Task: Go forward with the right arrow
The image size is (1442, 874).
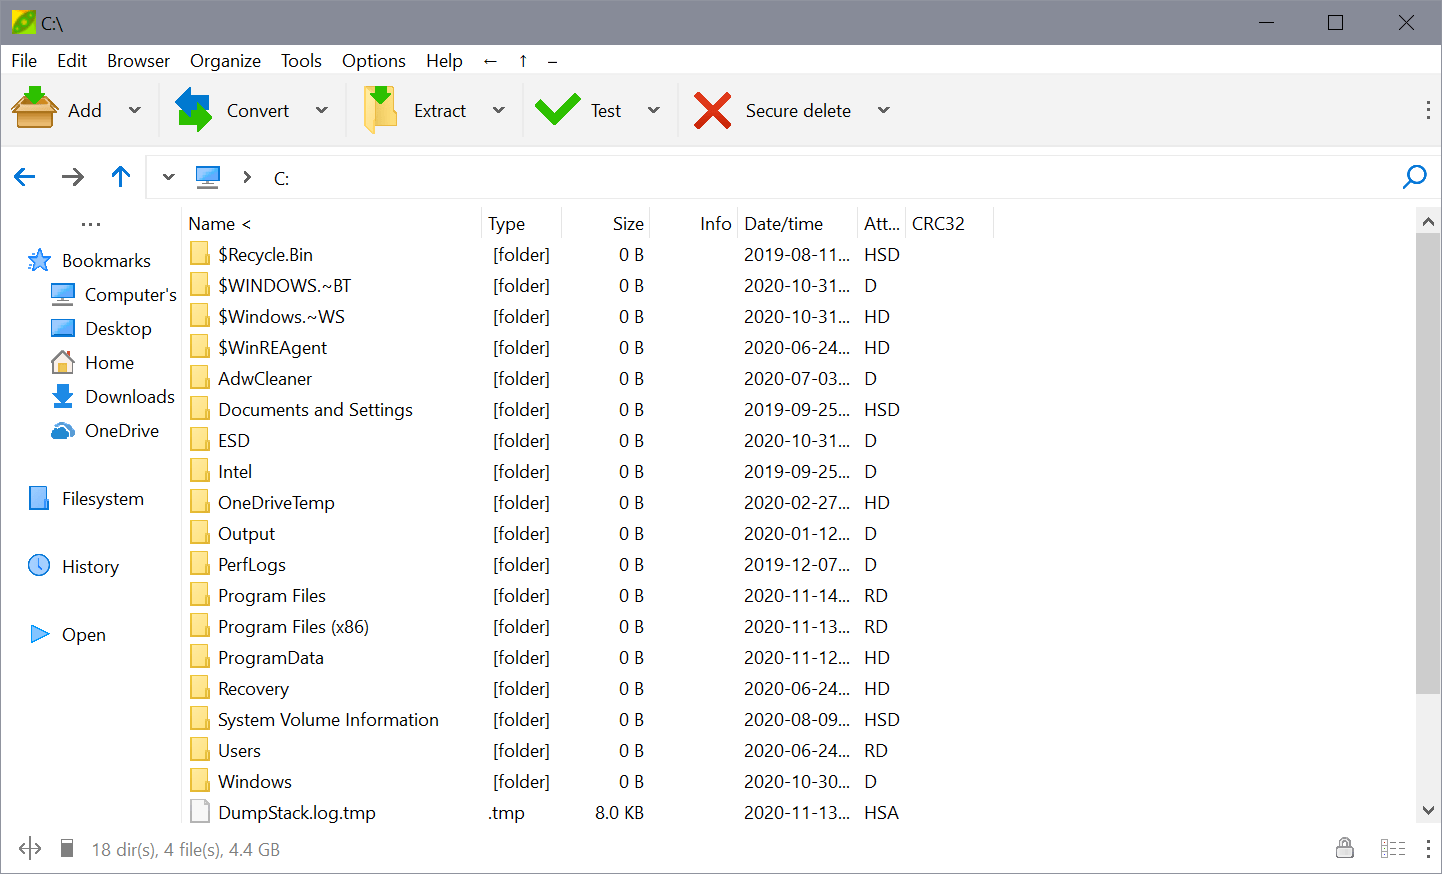Action: click(x=73, y=177)
